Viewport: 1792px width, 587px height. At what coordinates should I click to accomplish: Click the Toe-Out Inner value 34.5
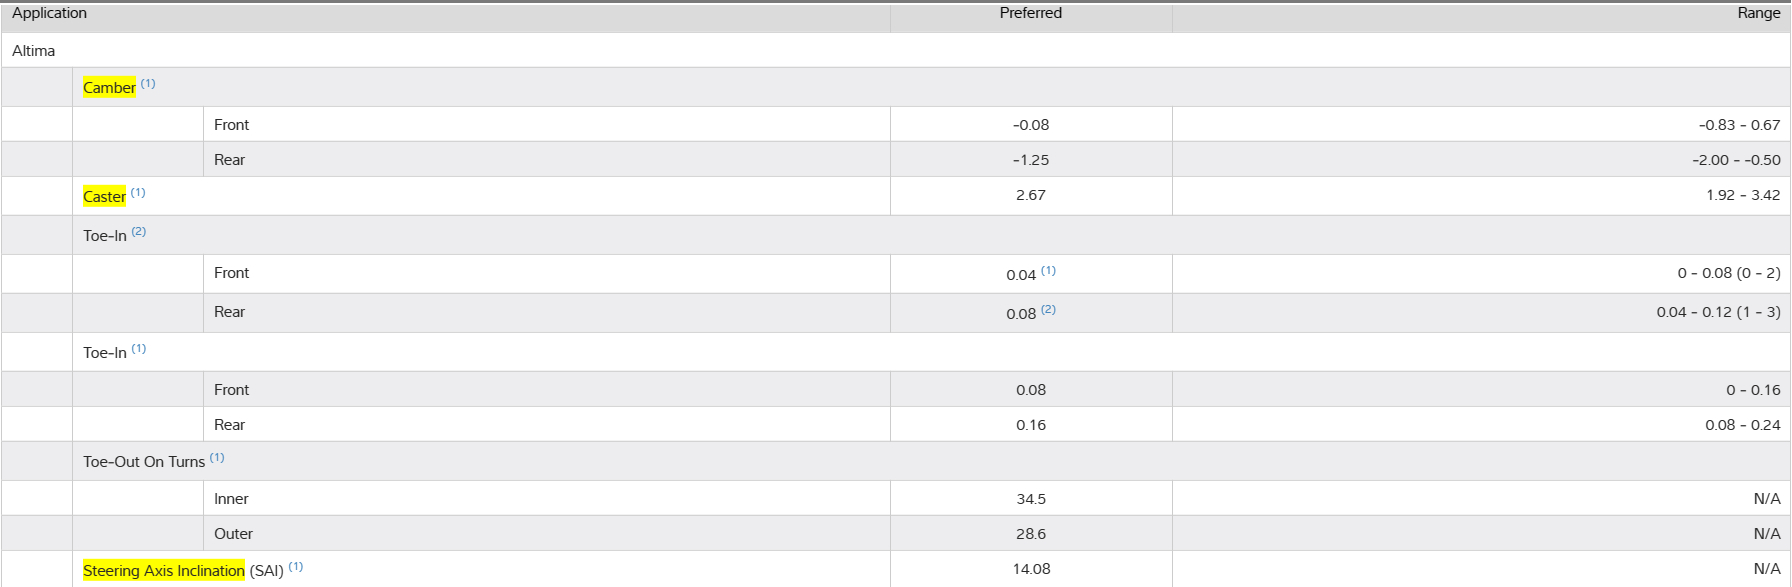tap(1030, 499)
